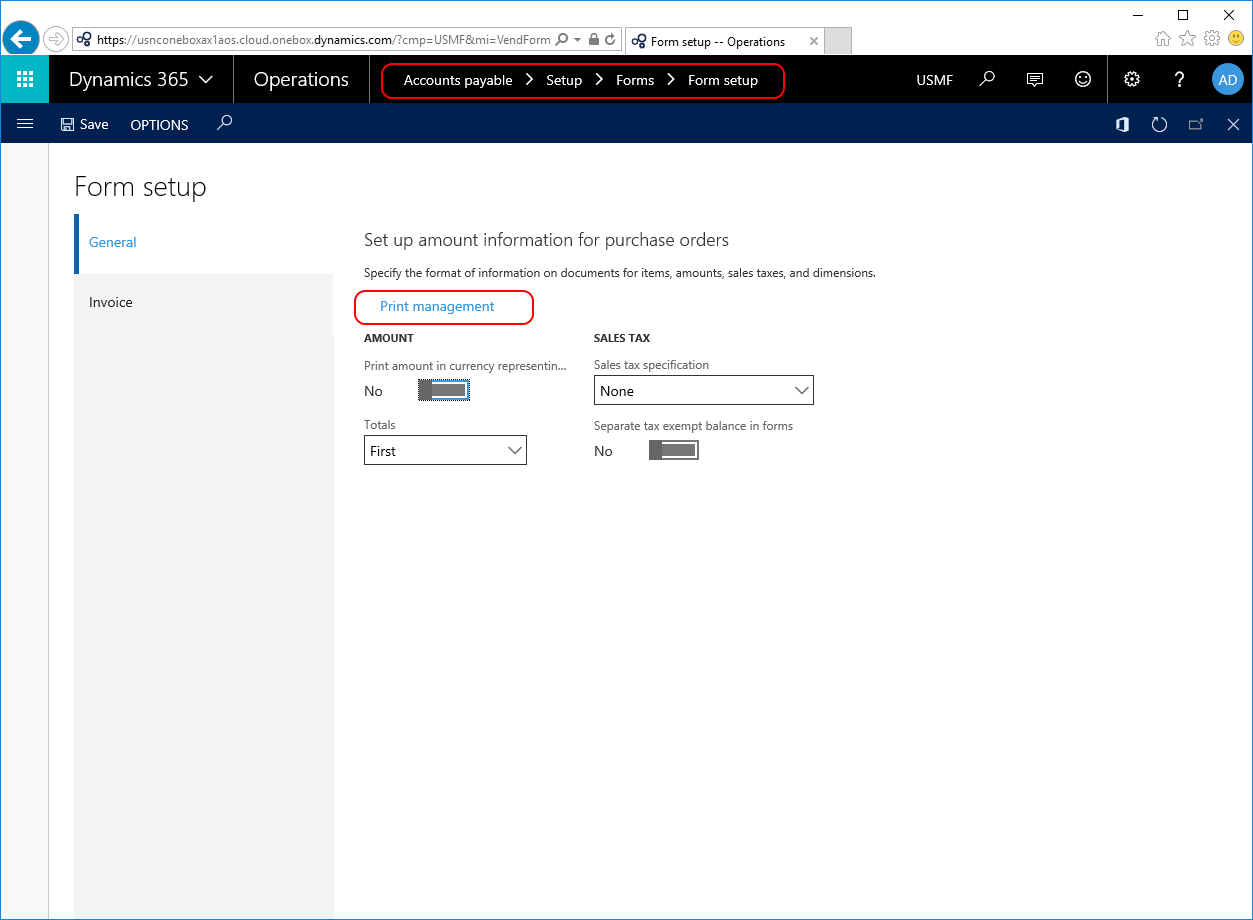Viewport: 1253px width, 920px height.
Task: Click the Form setup page heading
Action: (140, 187)
